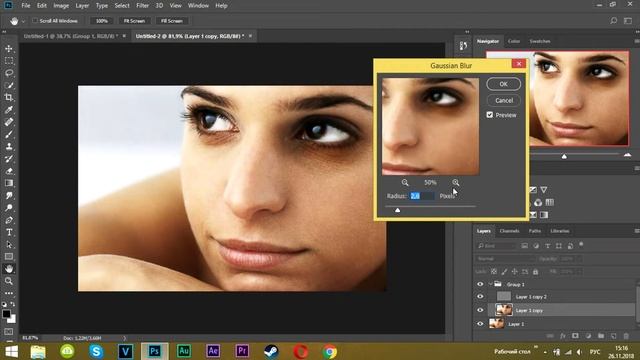Open the Layers panel options menu
Screen dimensions: 640x360
[636, 231]
